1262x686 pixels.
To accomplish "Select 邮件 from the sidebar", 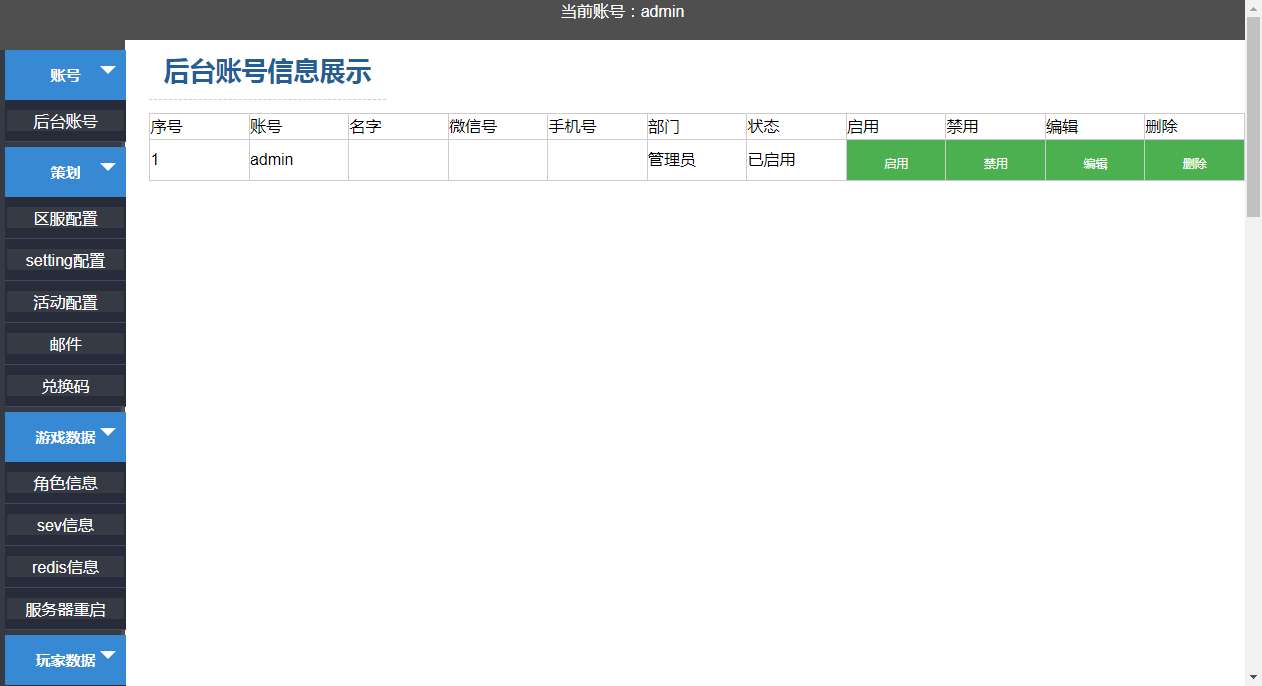I will pos(64,343).
